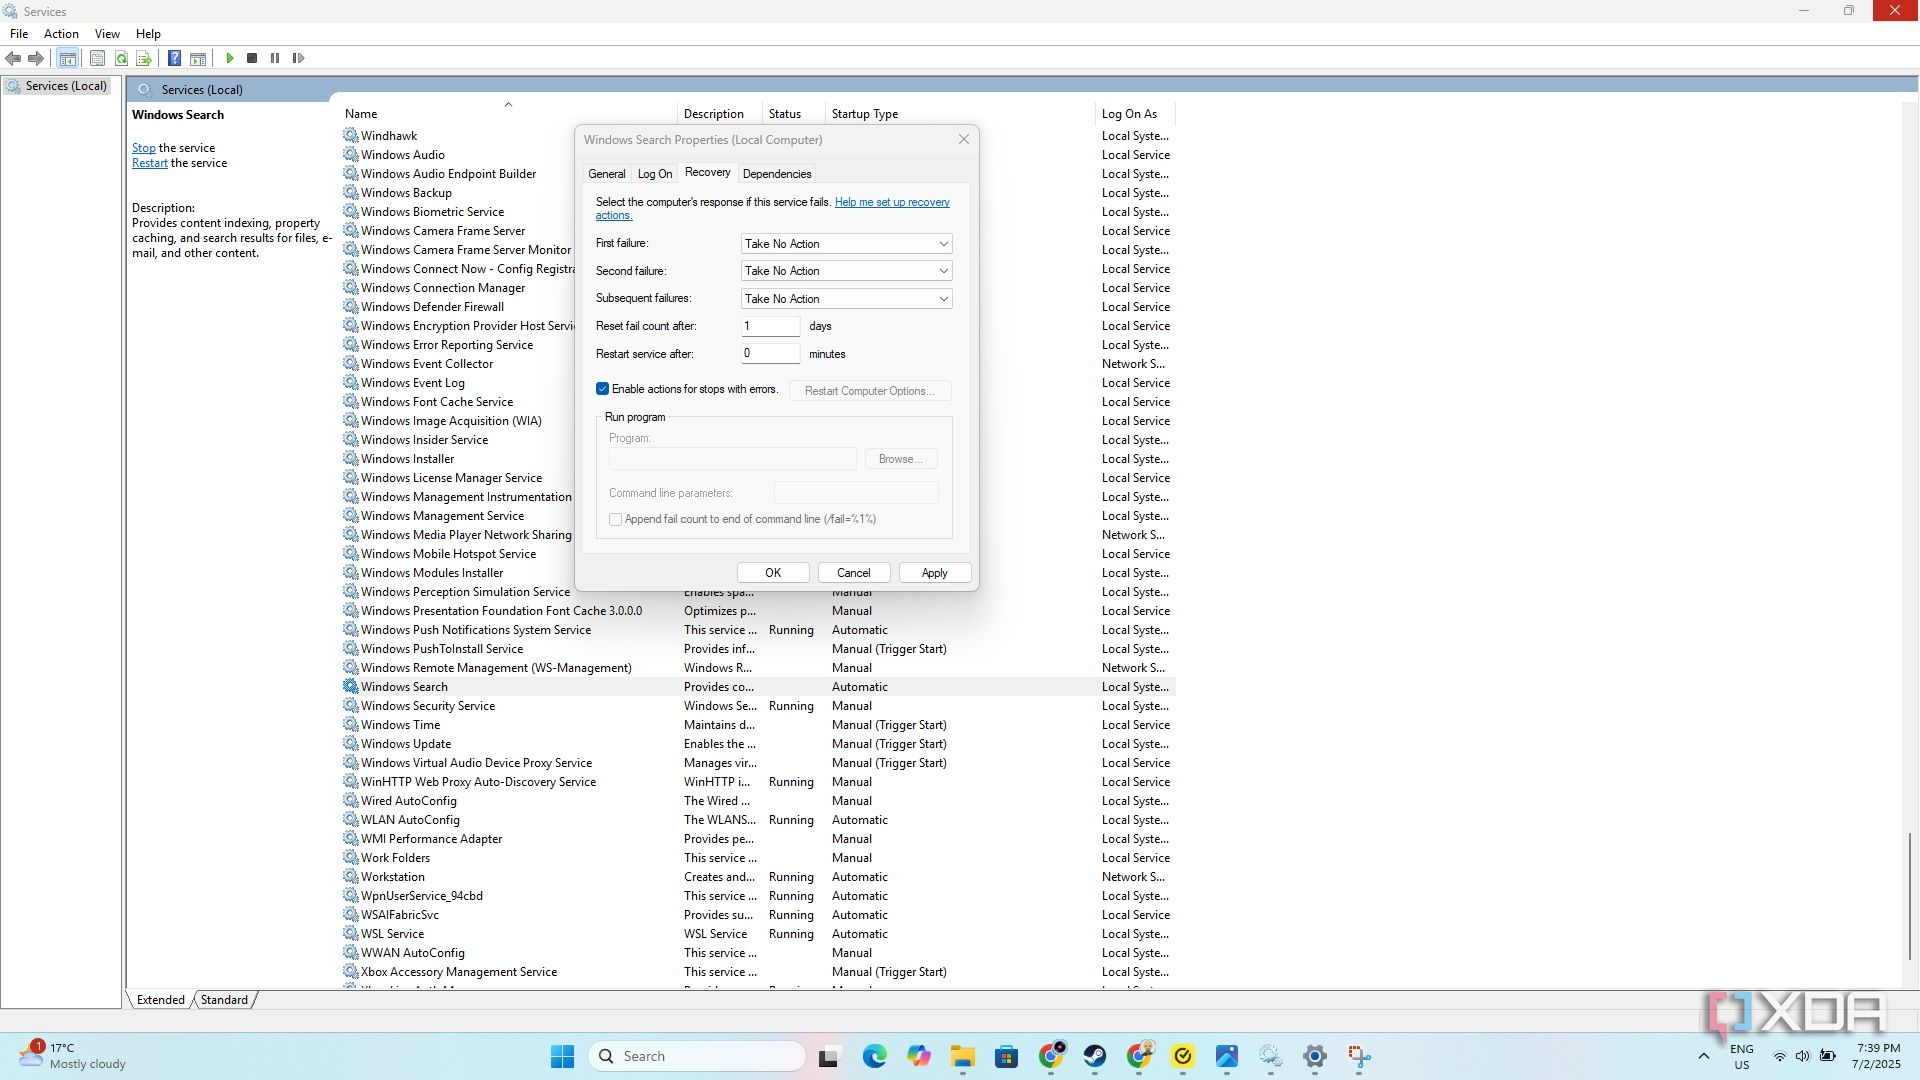Image resolution: width=1920 pixels, height=1080 pixels.
Task: Select the Windows Time service row
Action: tap(758, 725)
